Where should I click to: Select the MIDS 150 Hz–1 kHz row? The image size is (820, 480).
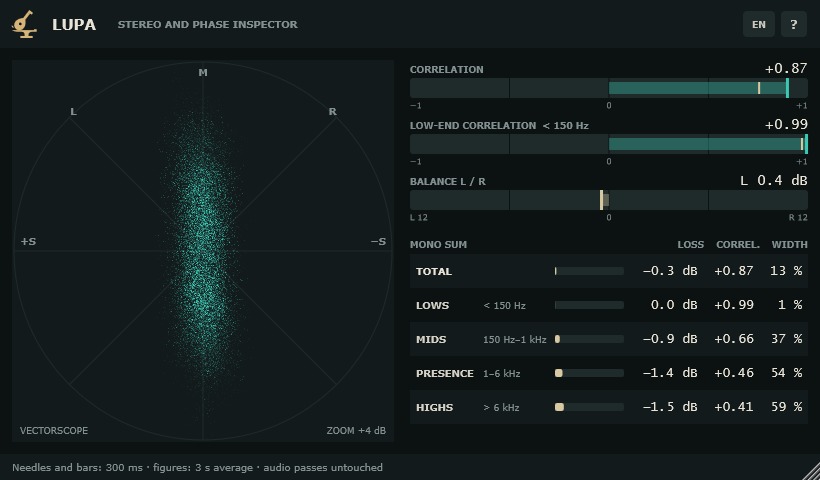[609, 339]
